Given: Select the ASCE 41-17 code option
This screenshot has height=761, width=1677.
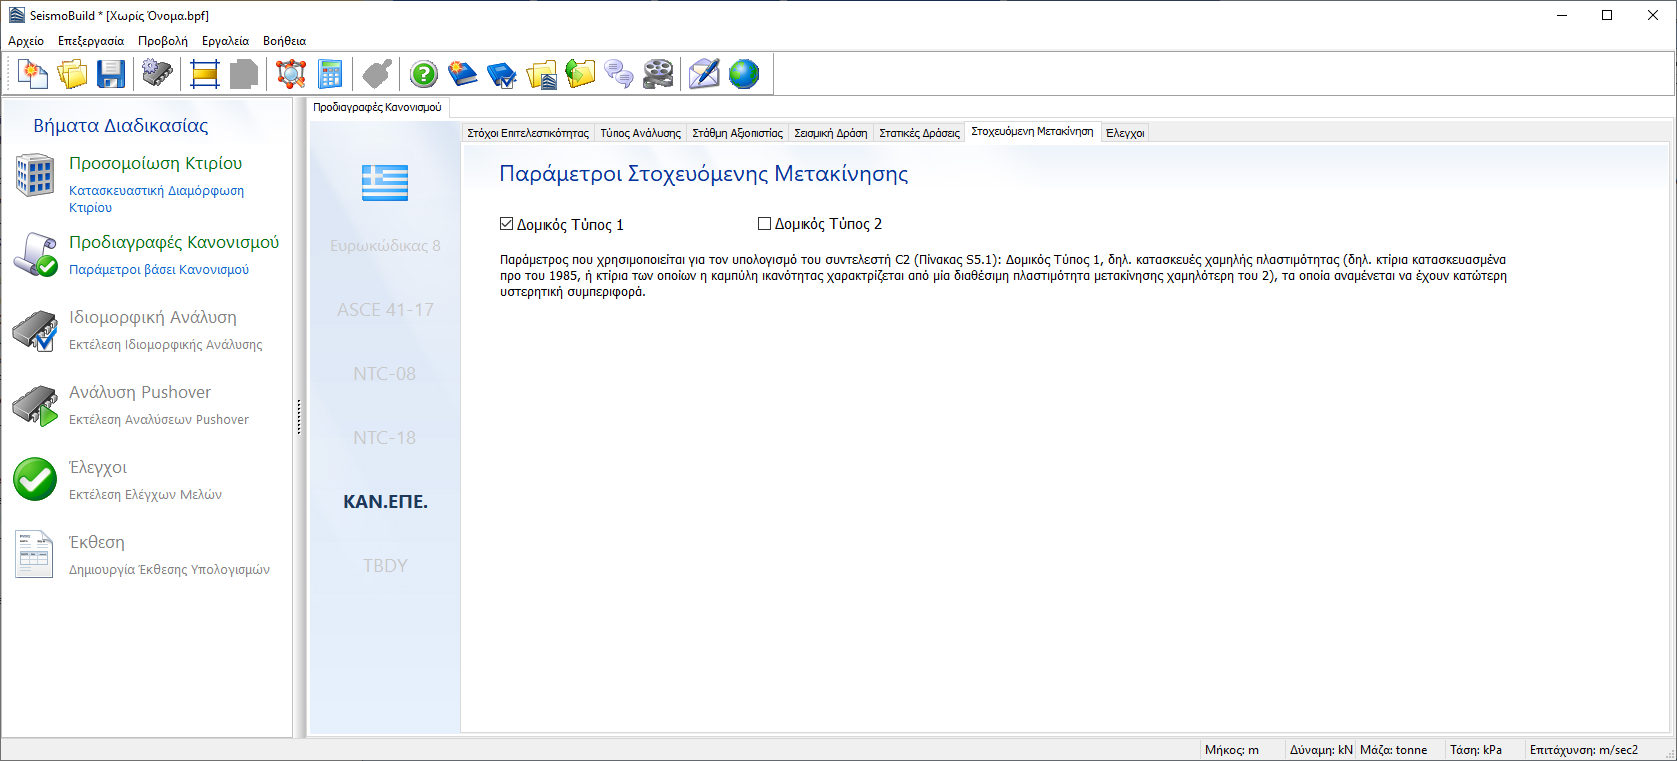Looking at the screenshot, I should tap(385, 310).
